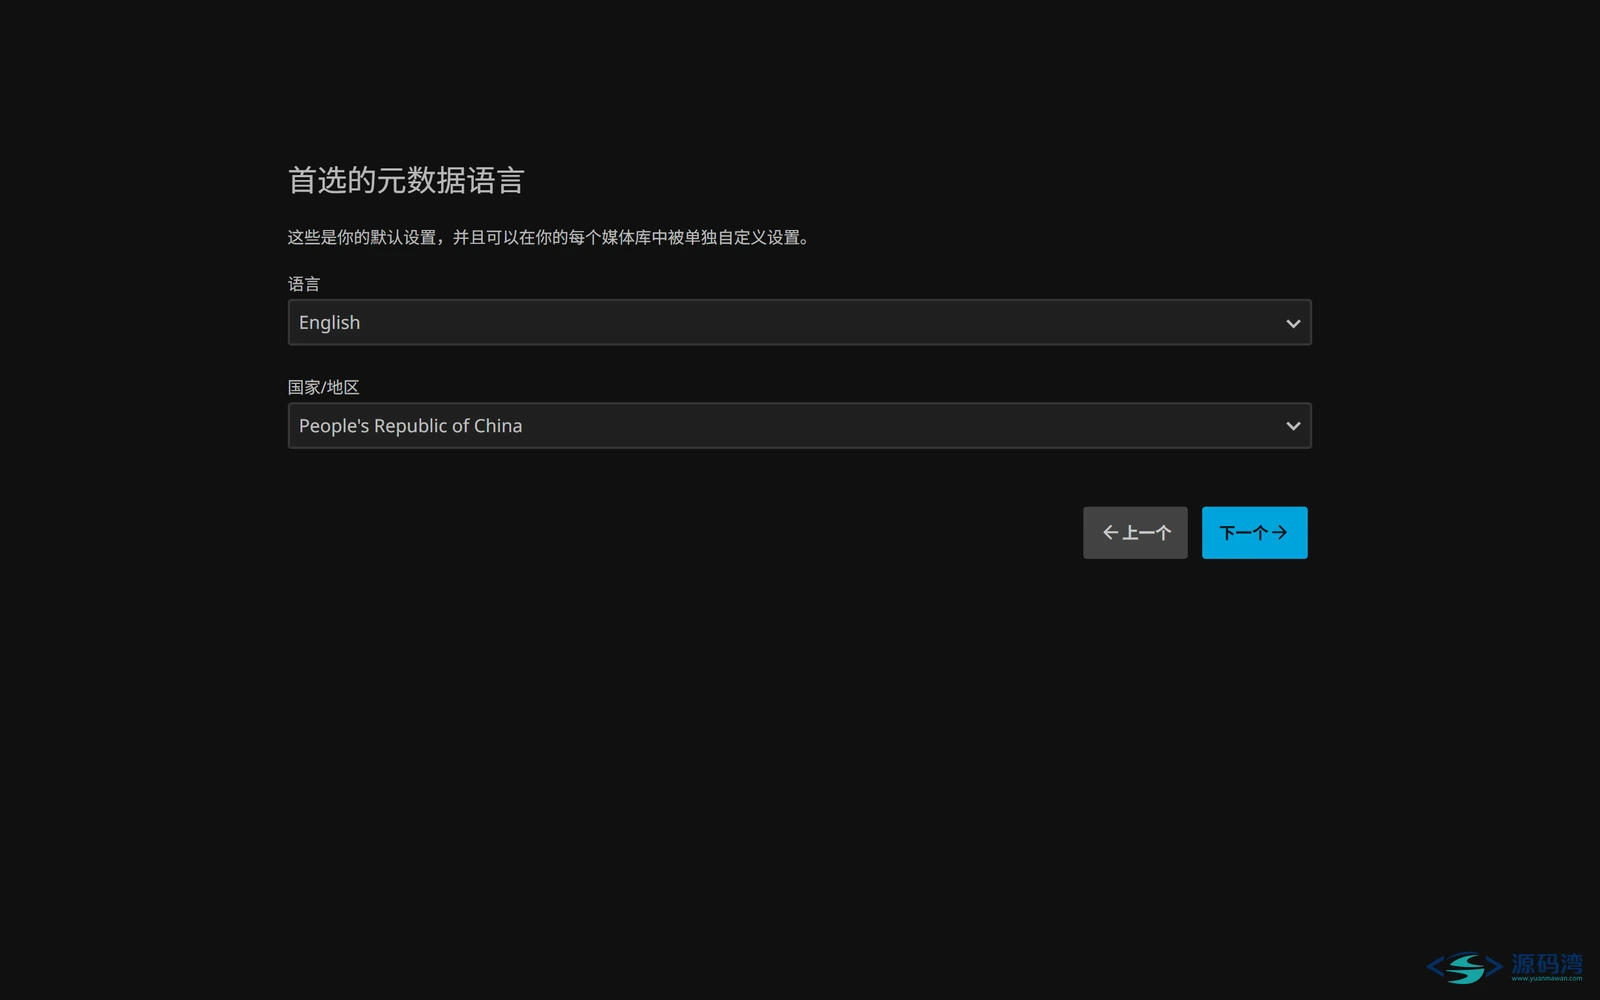Open the 语言 dropdown showing English
Image resolution: width=1600 pixels, height=1000 pixels.
click(799, 322)
